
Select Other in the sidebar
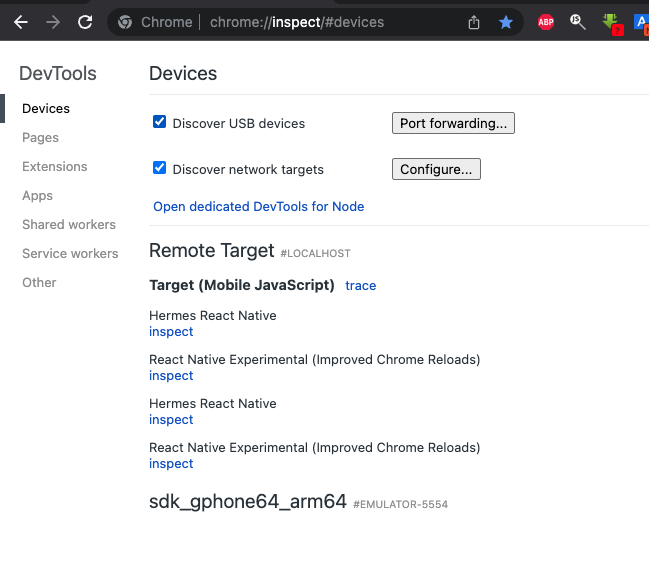click(39, 282)
